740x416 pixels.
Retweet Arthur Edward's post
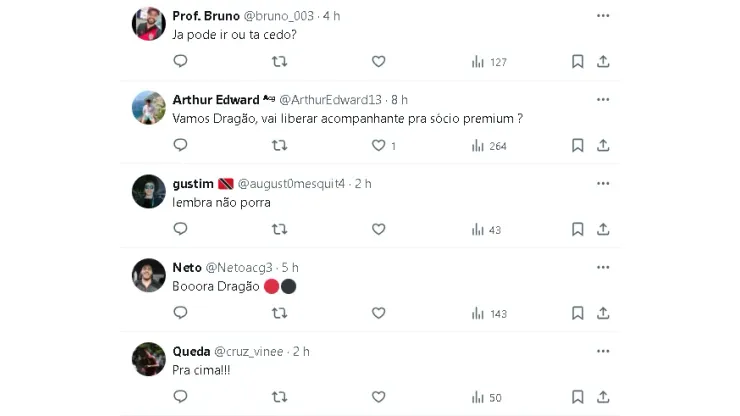tap(280, 146)
